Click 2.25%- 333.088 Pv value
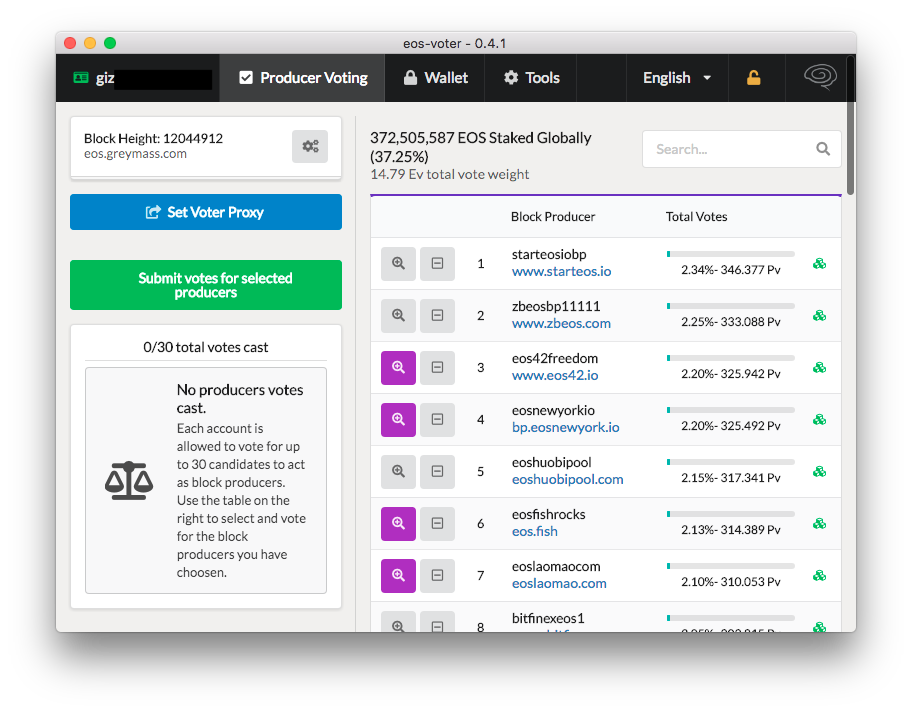Image resolution: width=912 pixels, height=712 pixels. click(x=731, y=322)
